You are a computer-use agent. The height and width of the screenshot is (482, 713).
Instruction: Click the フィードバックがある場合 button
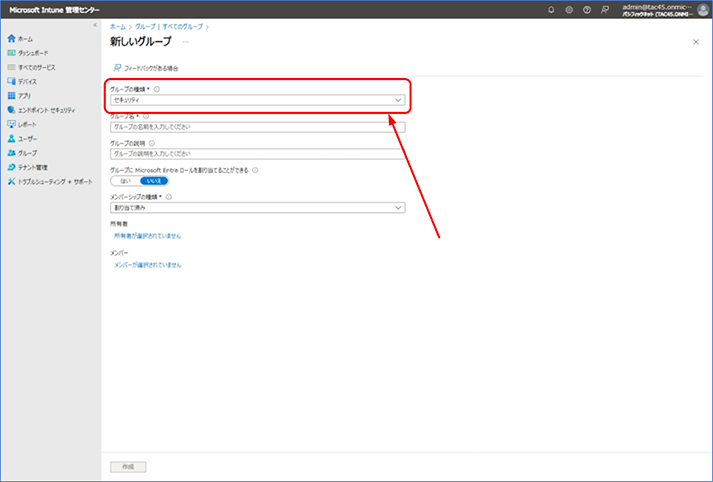pos(146,68)
